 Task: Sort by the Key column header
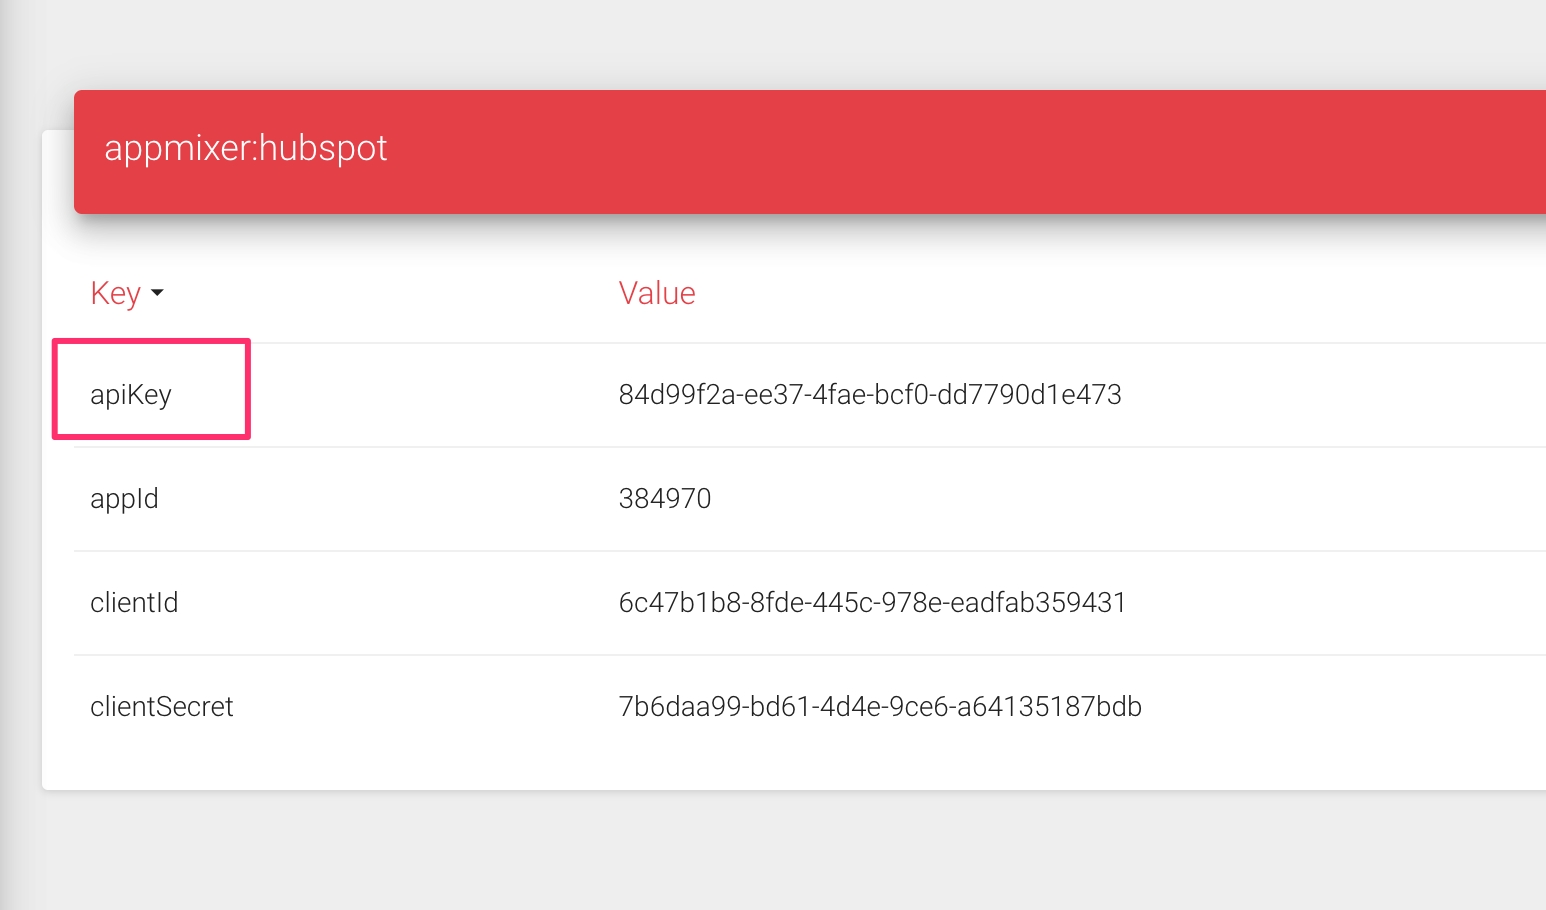click(x=116, y=294)
